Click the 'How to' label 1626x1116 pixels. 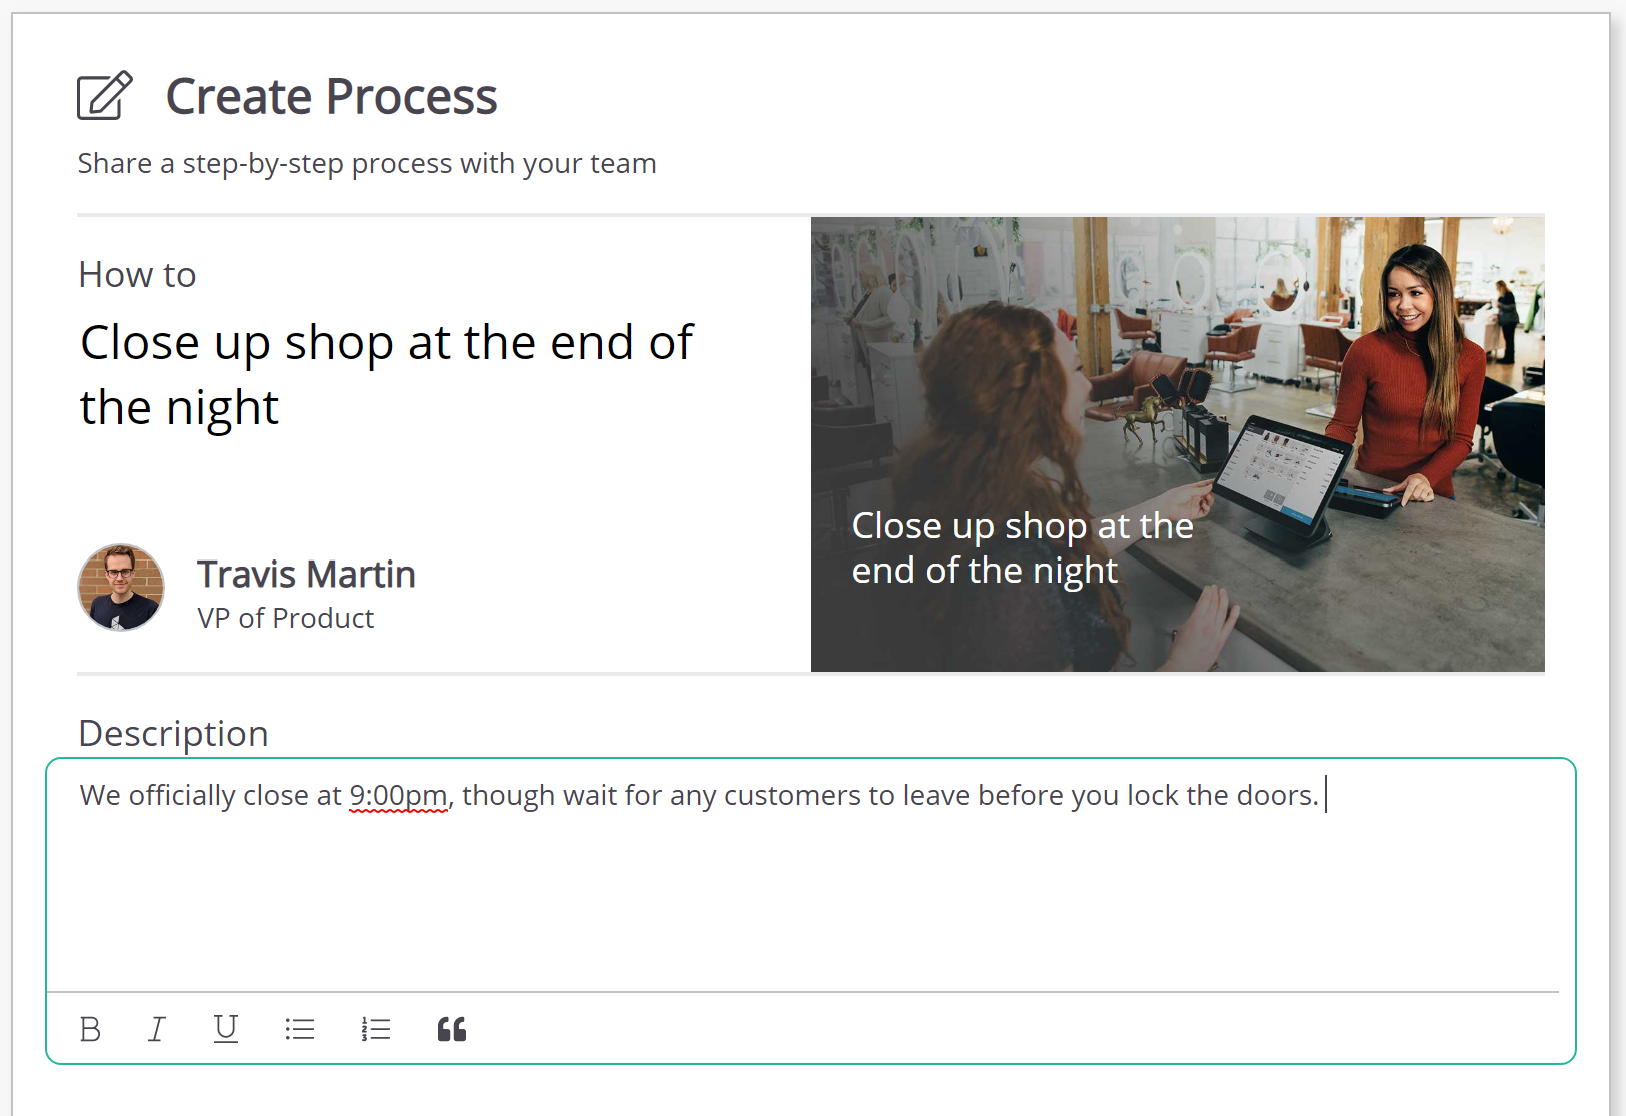pos(138,275)
